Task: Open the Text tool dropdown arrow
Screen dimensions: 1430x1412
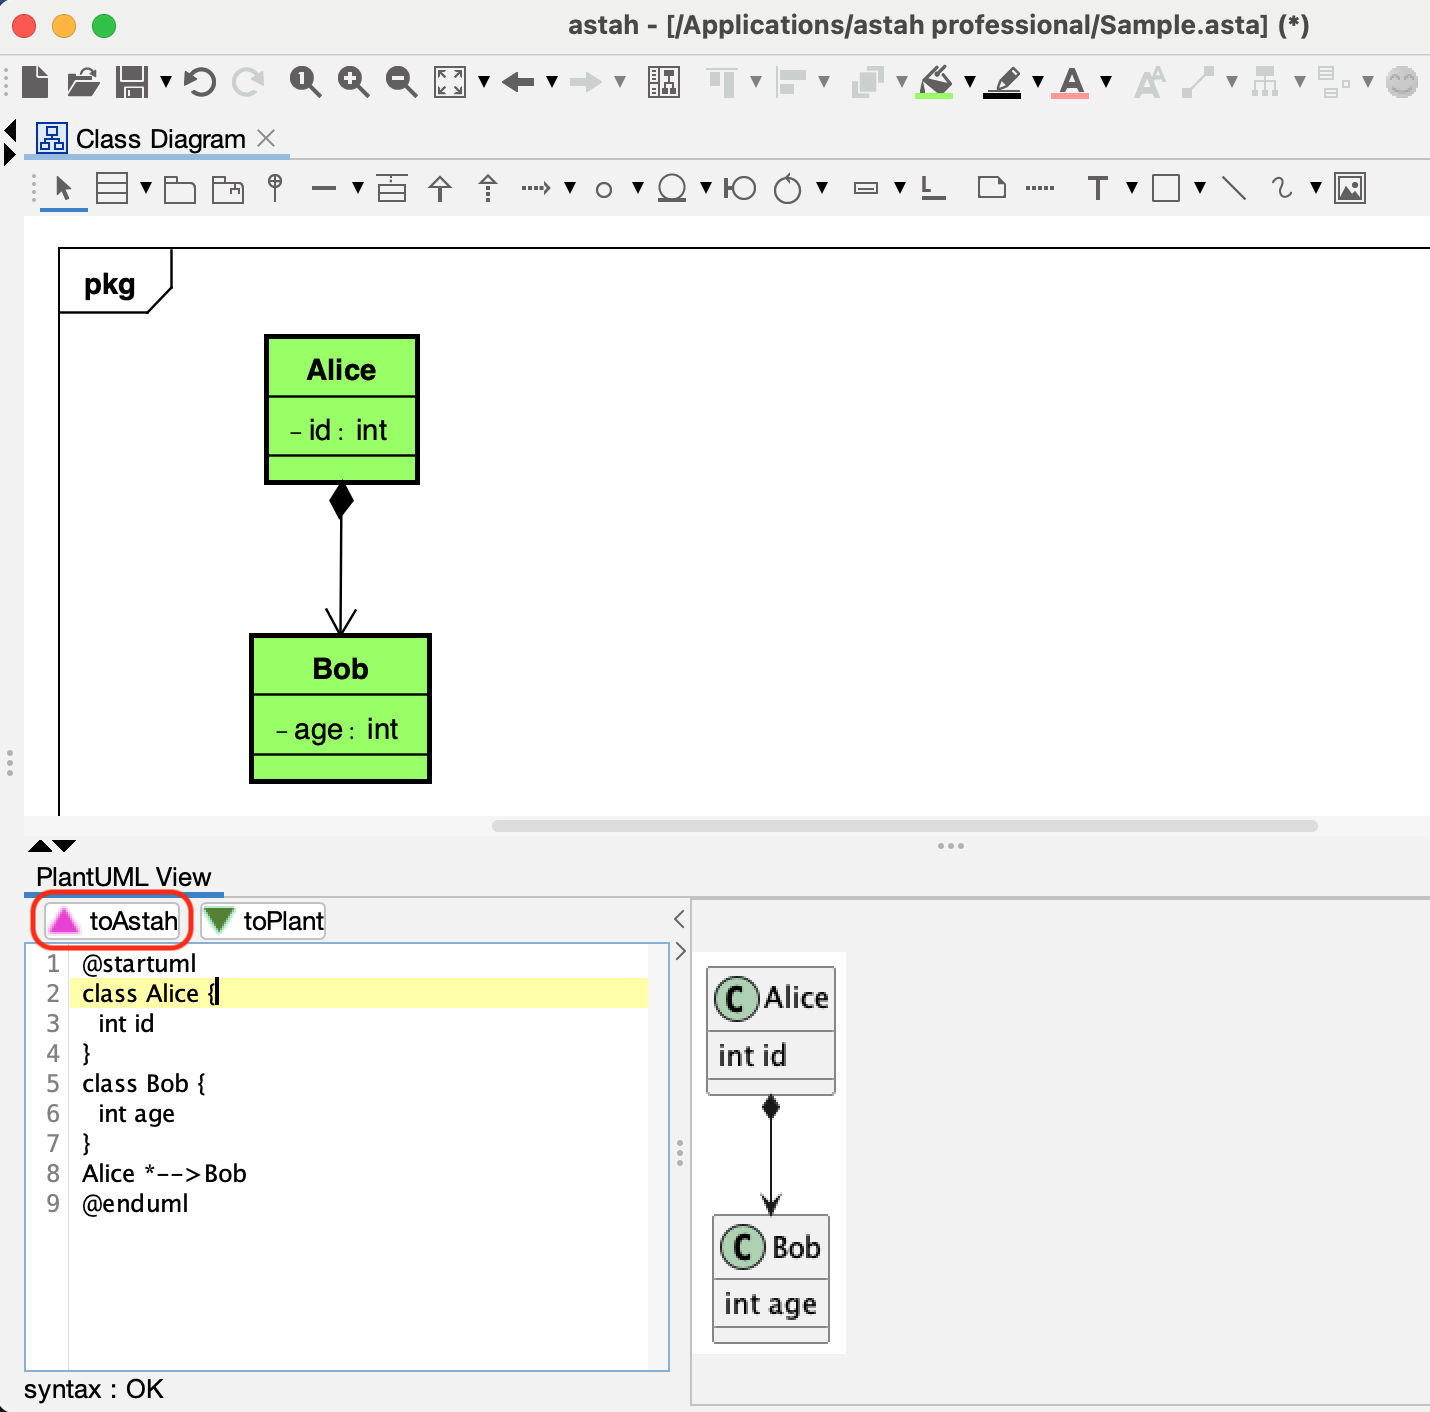Action: pyautogui.click(x=1132, y=188)
